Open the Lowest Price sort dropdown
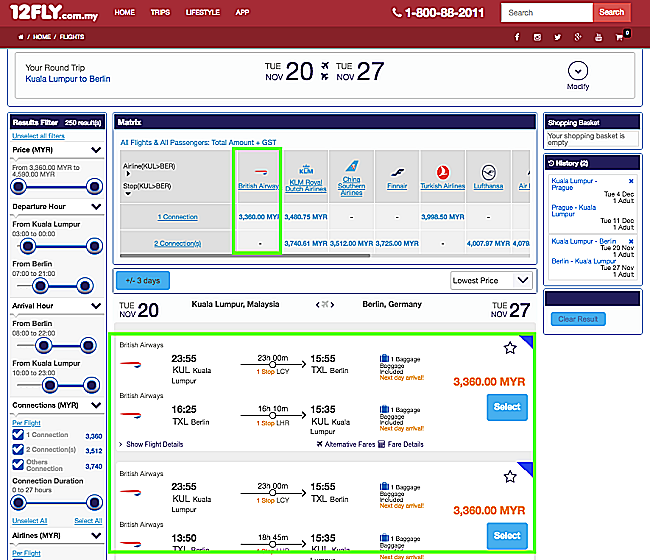The image size is (650, 560). point(491,281)
